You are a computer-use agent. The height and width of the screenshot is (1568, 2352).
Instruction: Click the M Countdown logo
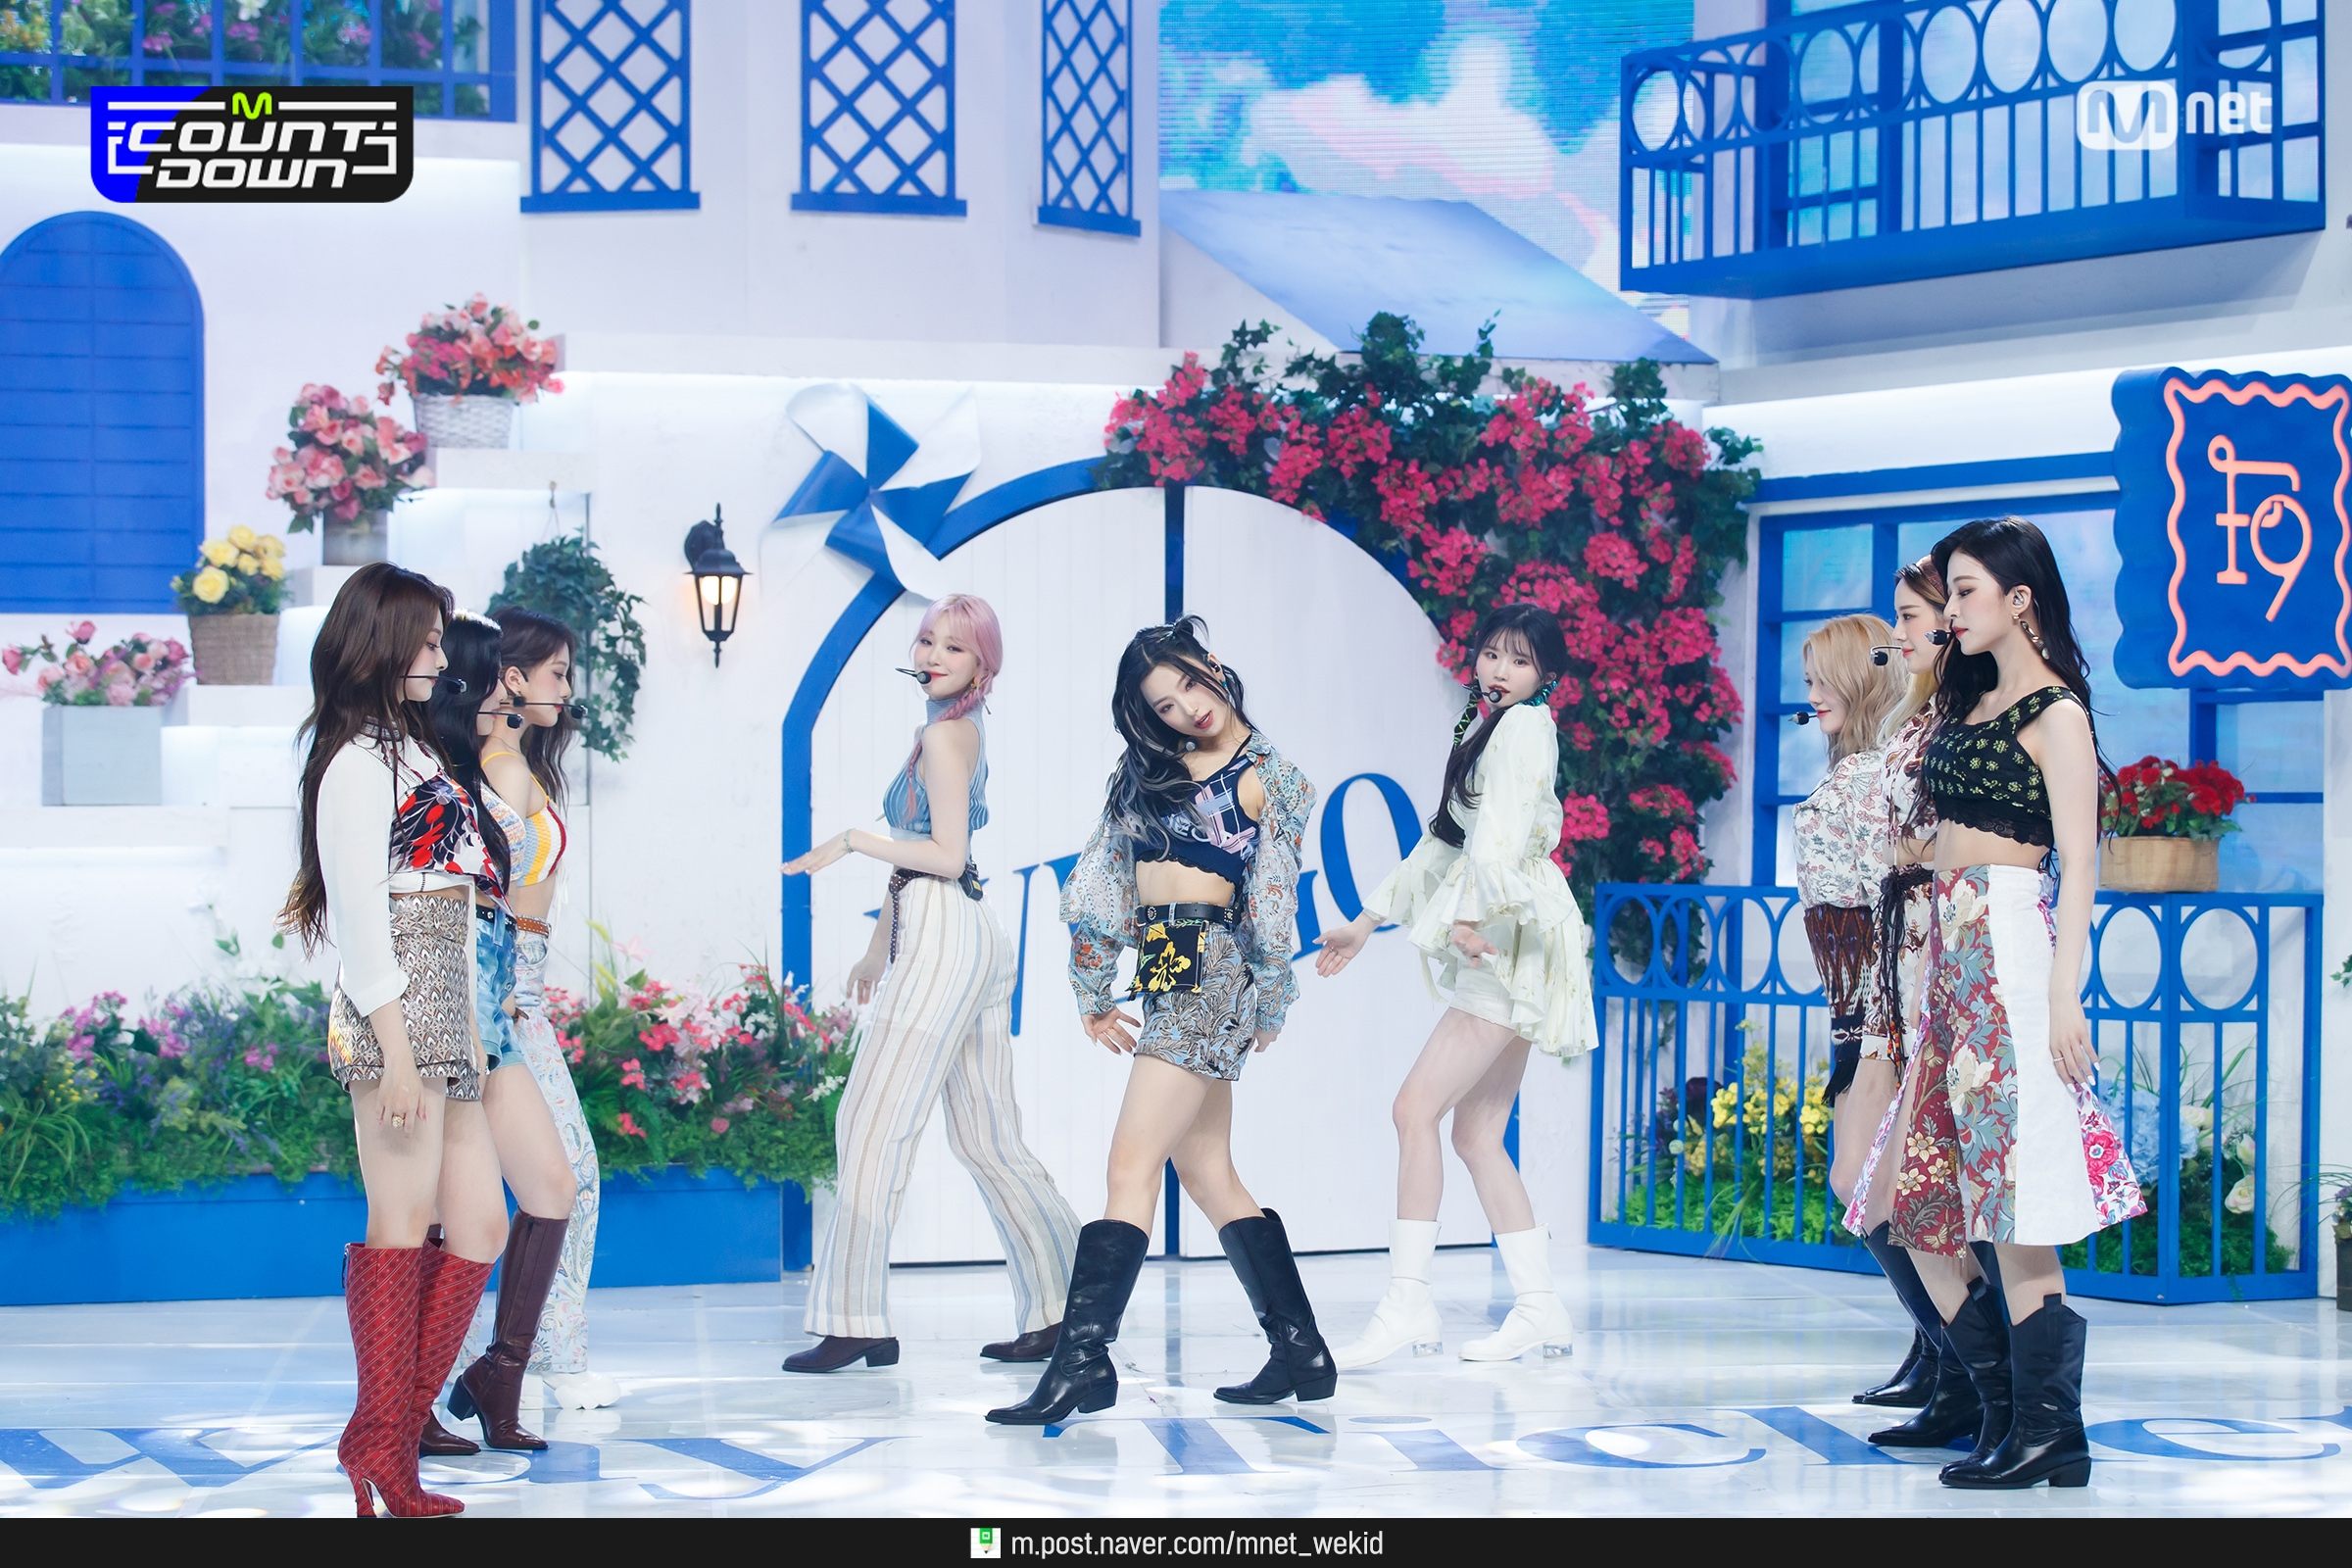point(251,144)
